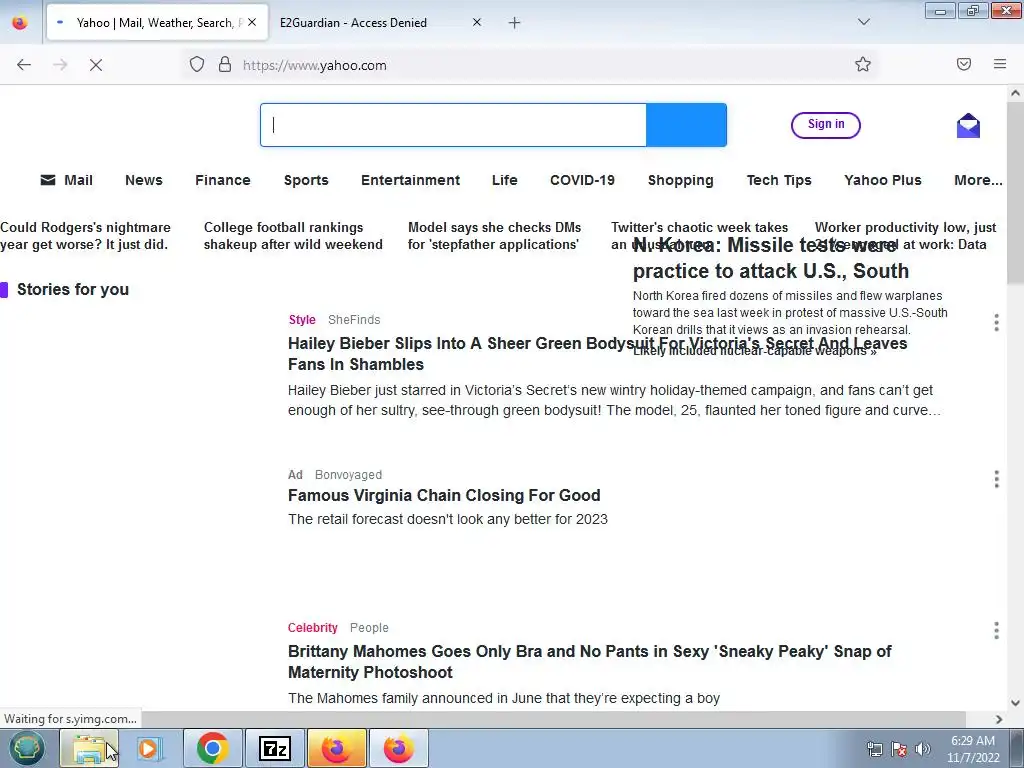Click the Stories for you heading

point(72,289)
